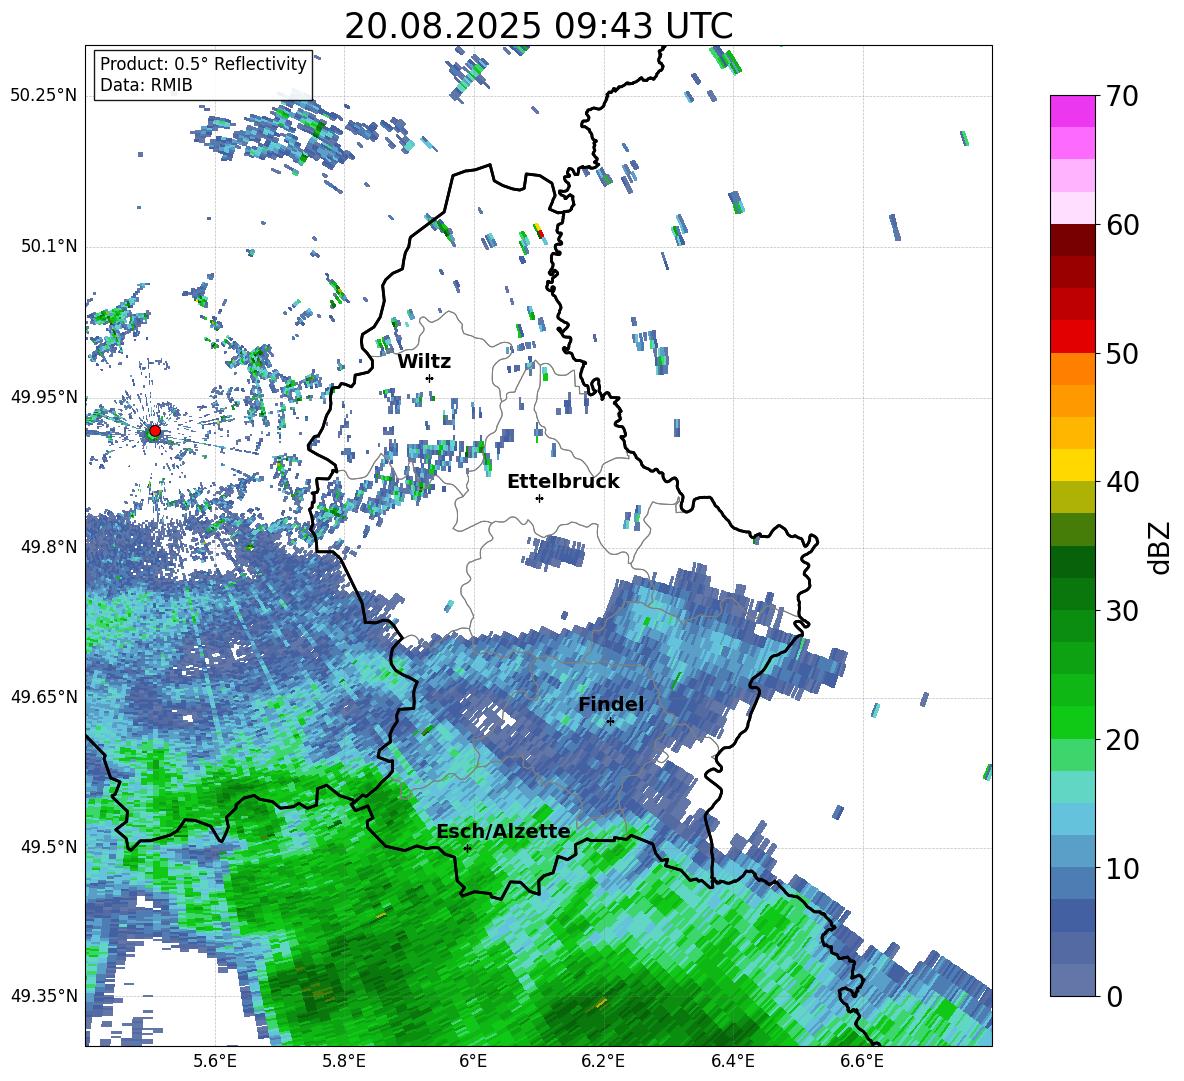1184x1081 pixels.
Task: Click the 49.95°N latitude label
Action: (44, 397)
